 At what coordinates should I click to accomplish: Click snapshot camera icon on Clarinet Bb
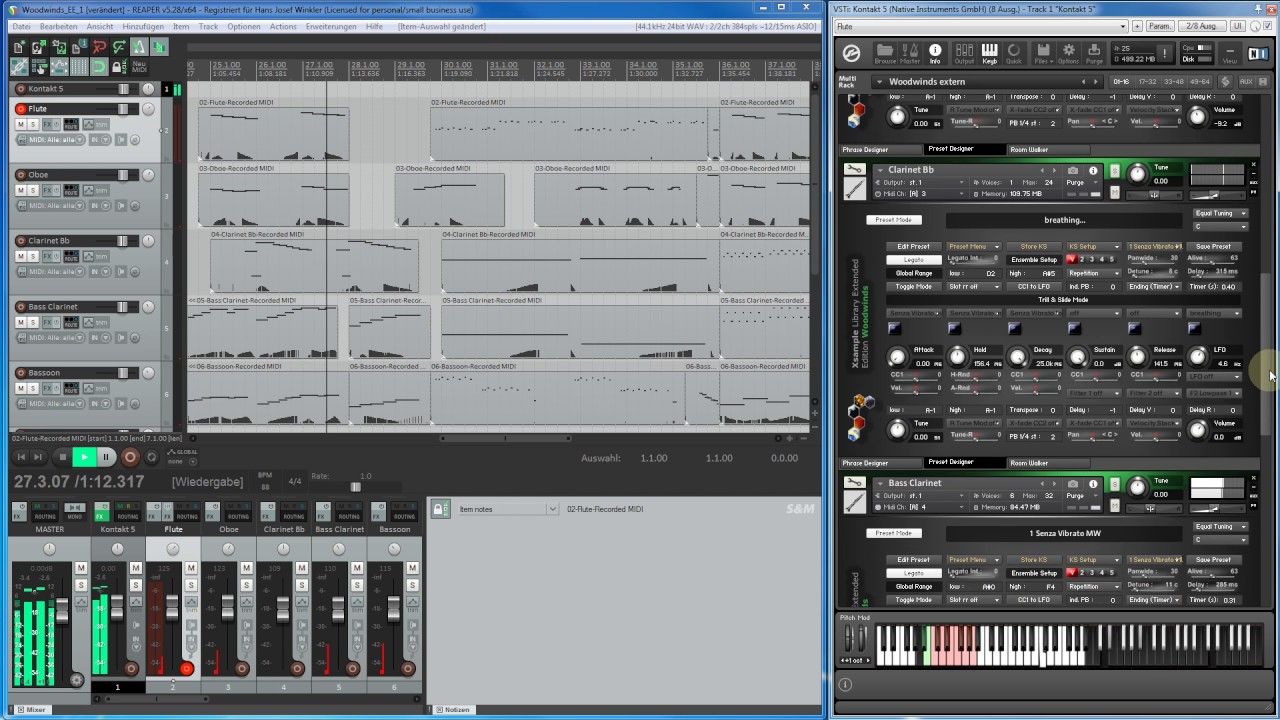coord(1073,170)
